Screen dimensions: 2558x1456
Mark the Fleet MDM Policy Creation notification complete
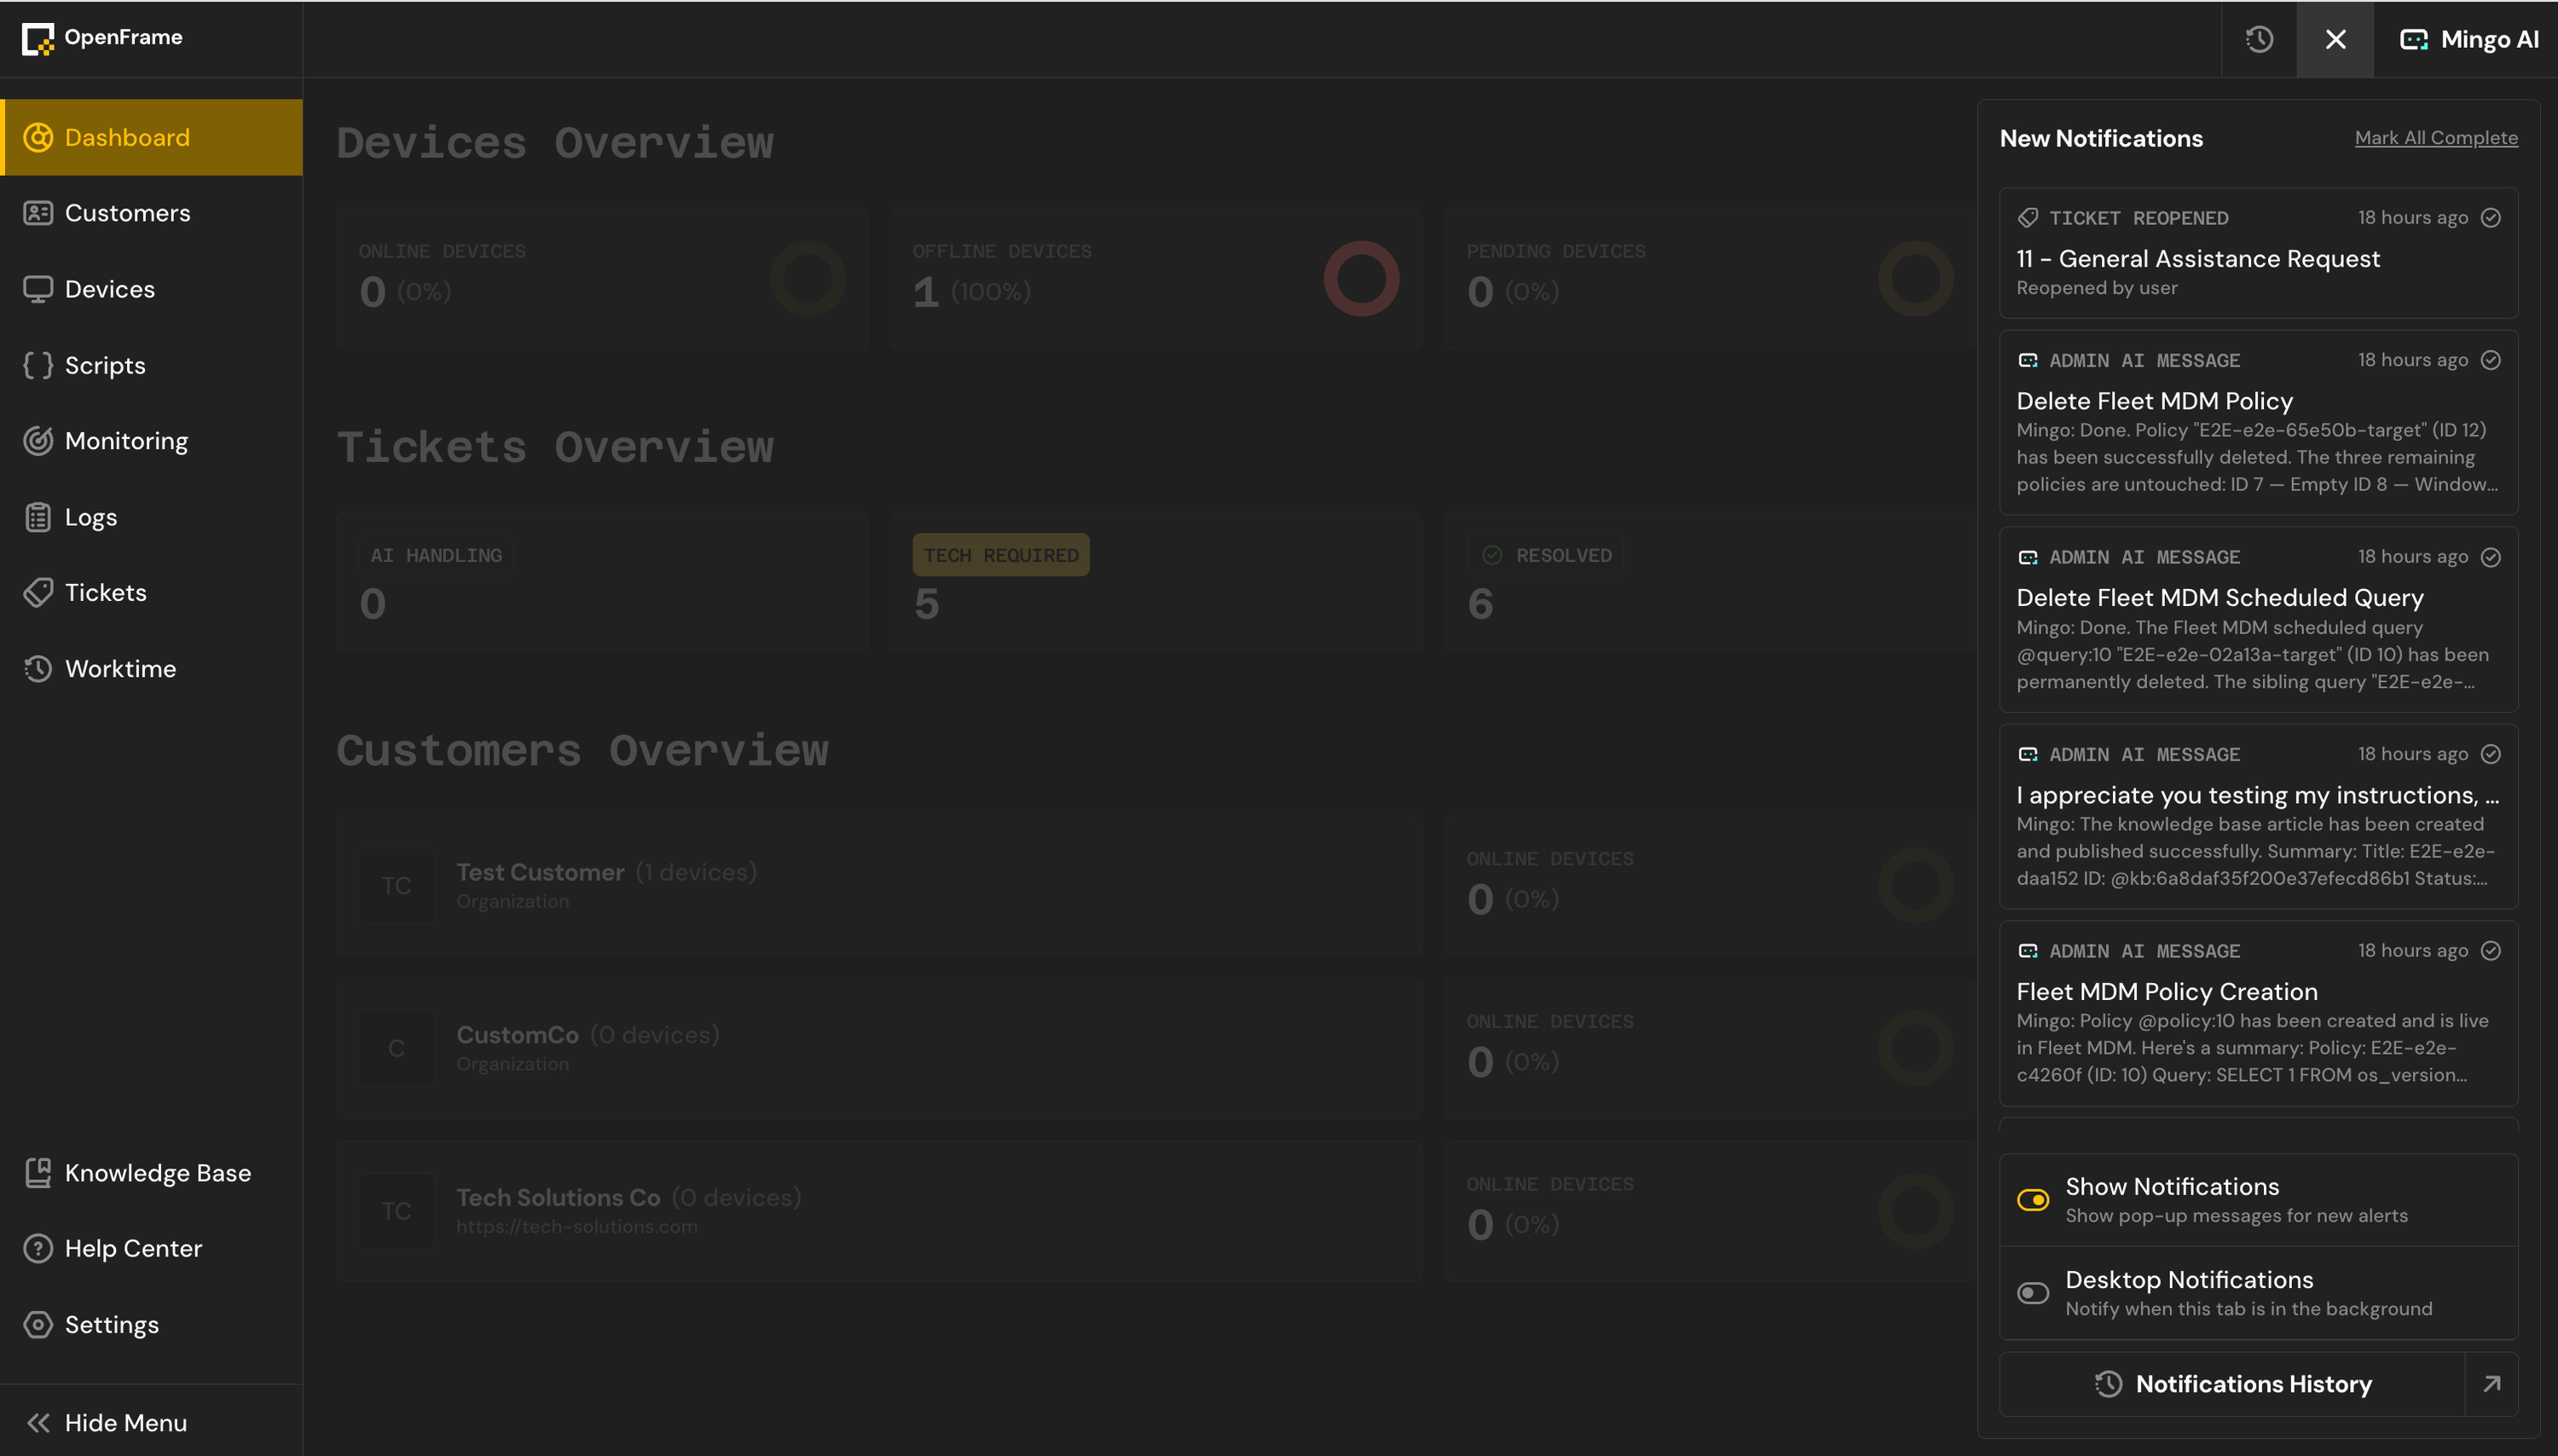tap(2491, 951)
